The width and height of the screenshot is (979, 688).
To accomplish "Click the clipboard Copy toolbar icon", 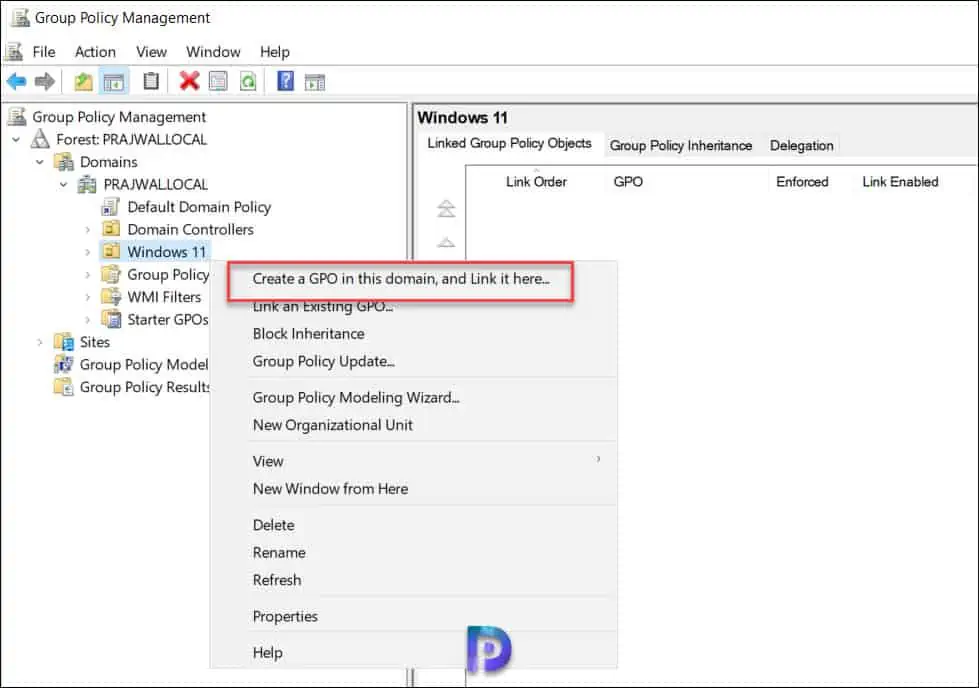I will click(151, 81).
